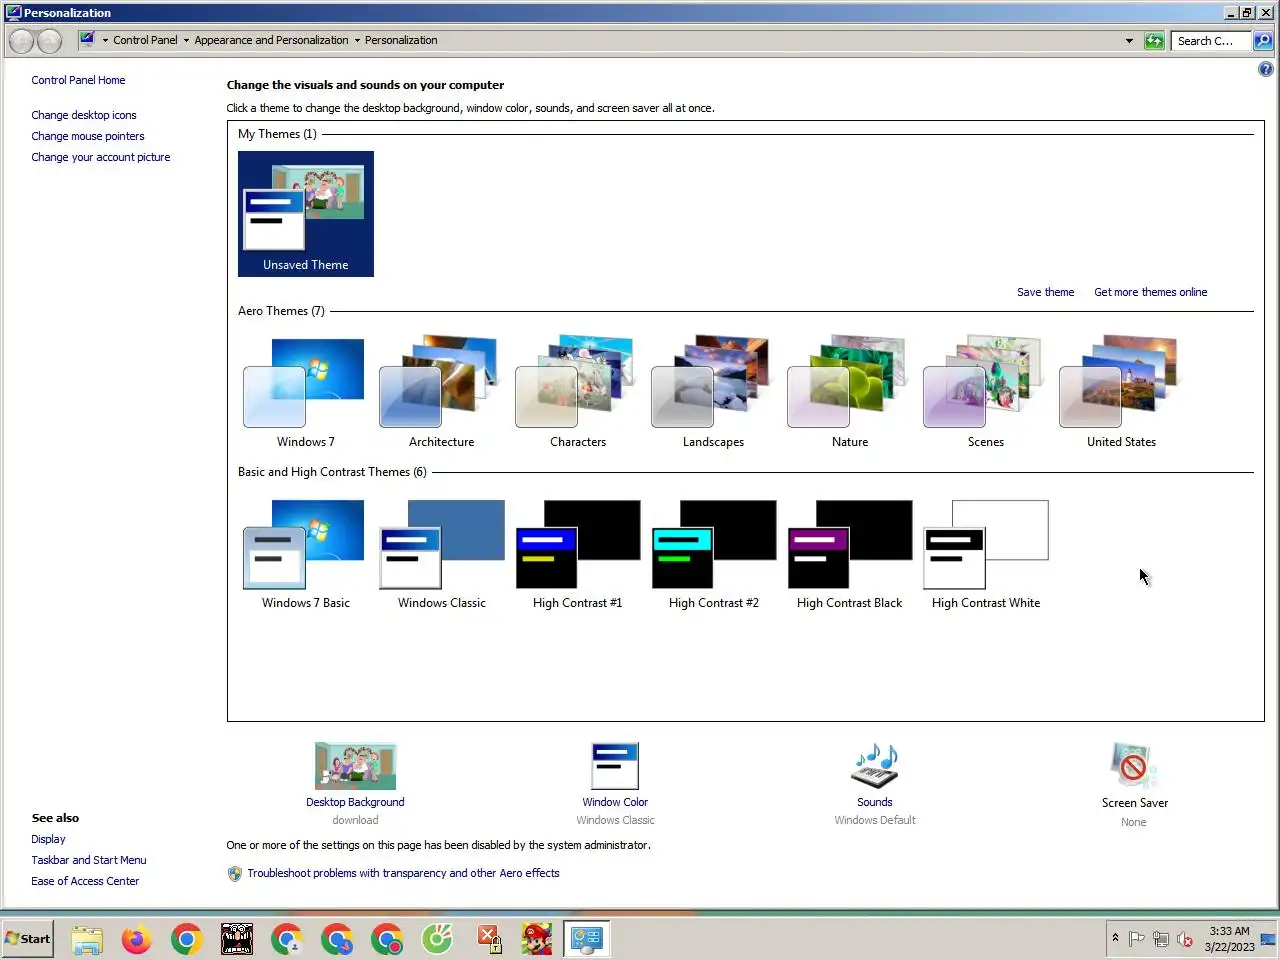This screenshot has width=1280, height=960.
Task: Open the clock showing 3:33 AM
Action: (1229, 939)
